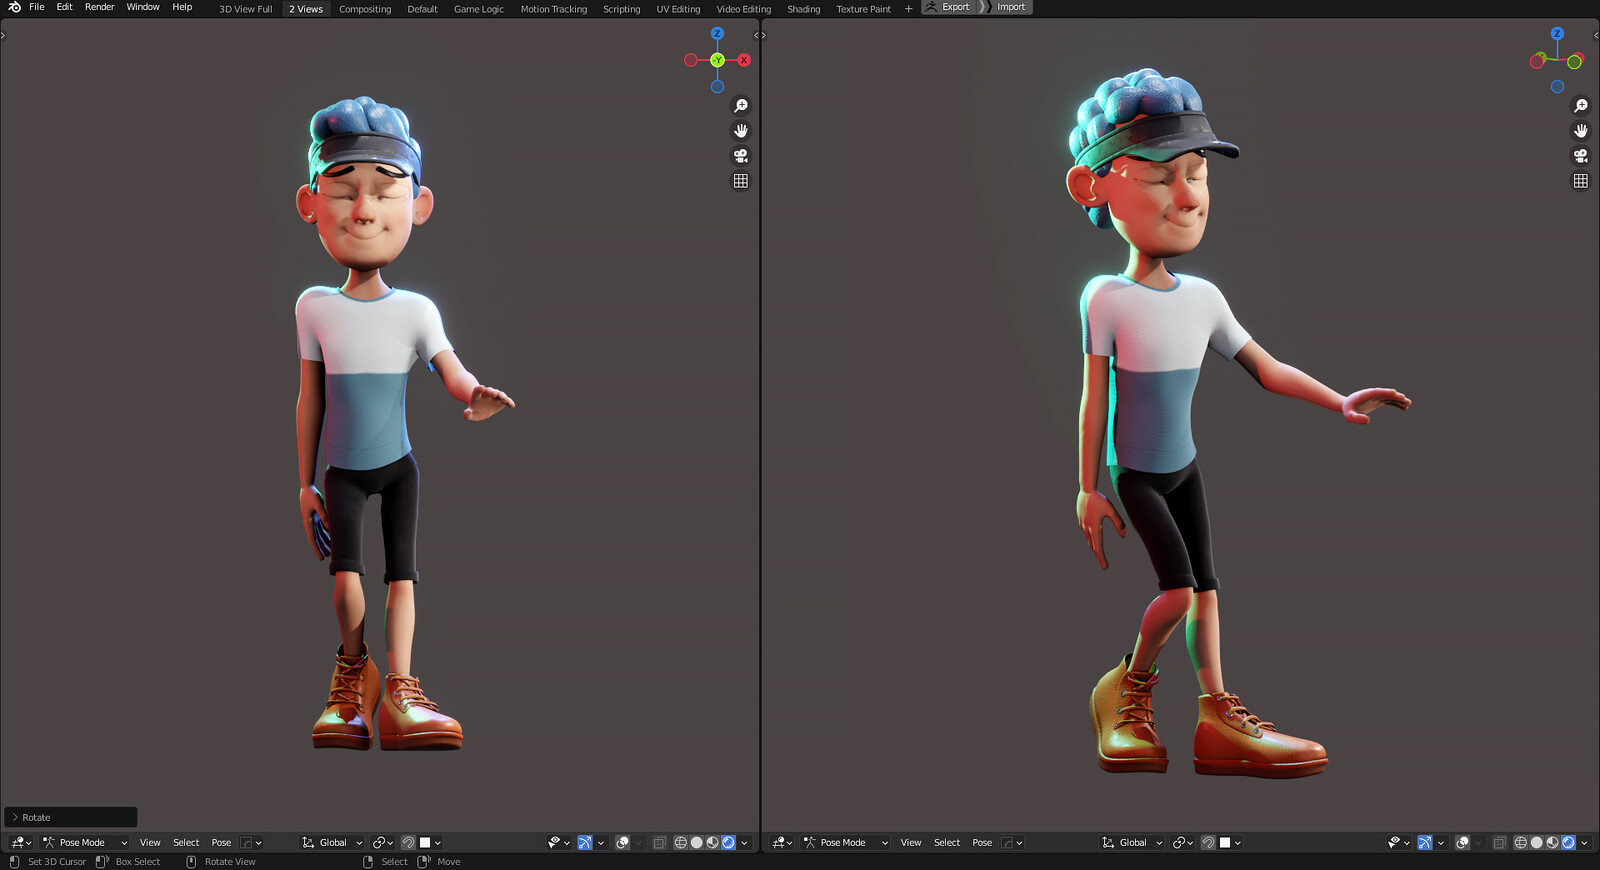This screenshot has width=1600, height=870.
Task: Click the pan hand icon in right viewport
Action: [1581, 131]
